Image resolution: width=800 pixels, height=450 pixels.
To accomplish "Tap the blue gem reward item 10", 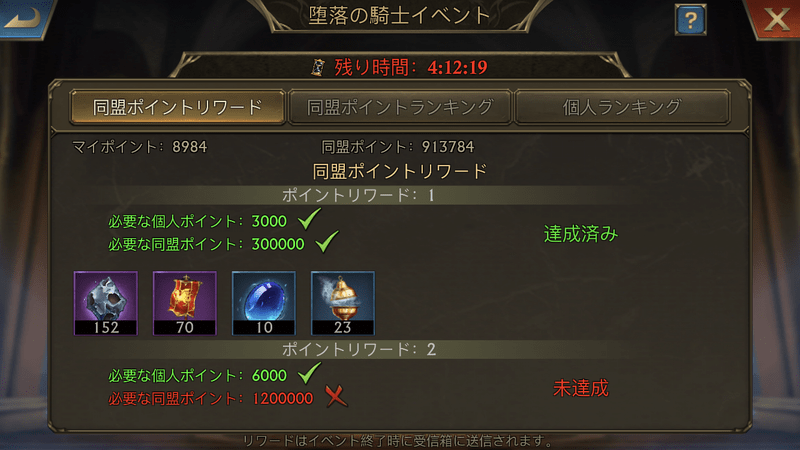I will click(x=264, y=303).
